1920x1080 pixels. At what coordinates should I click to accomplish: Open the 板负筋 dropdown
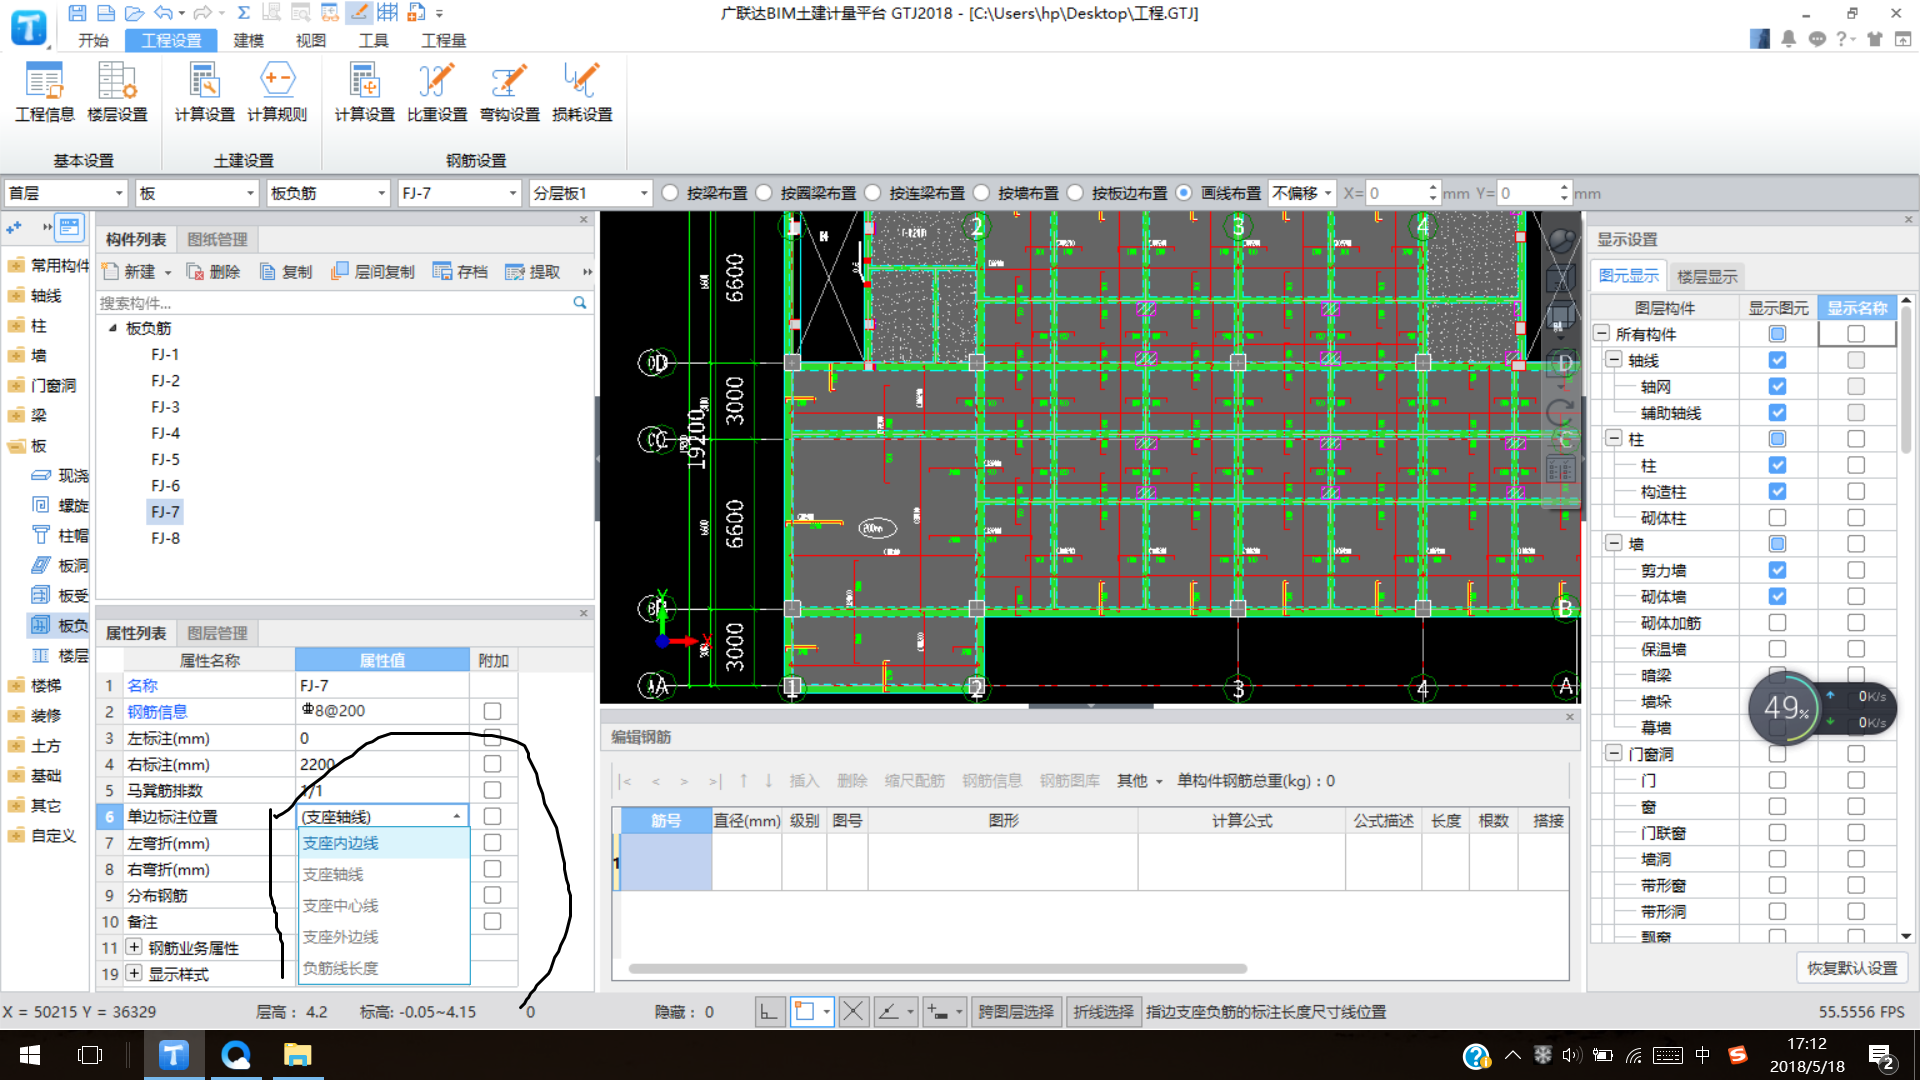(x=328, y=193)
